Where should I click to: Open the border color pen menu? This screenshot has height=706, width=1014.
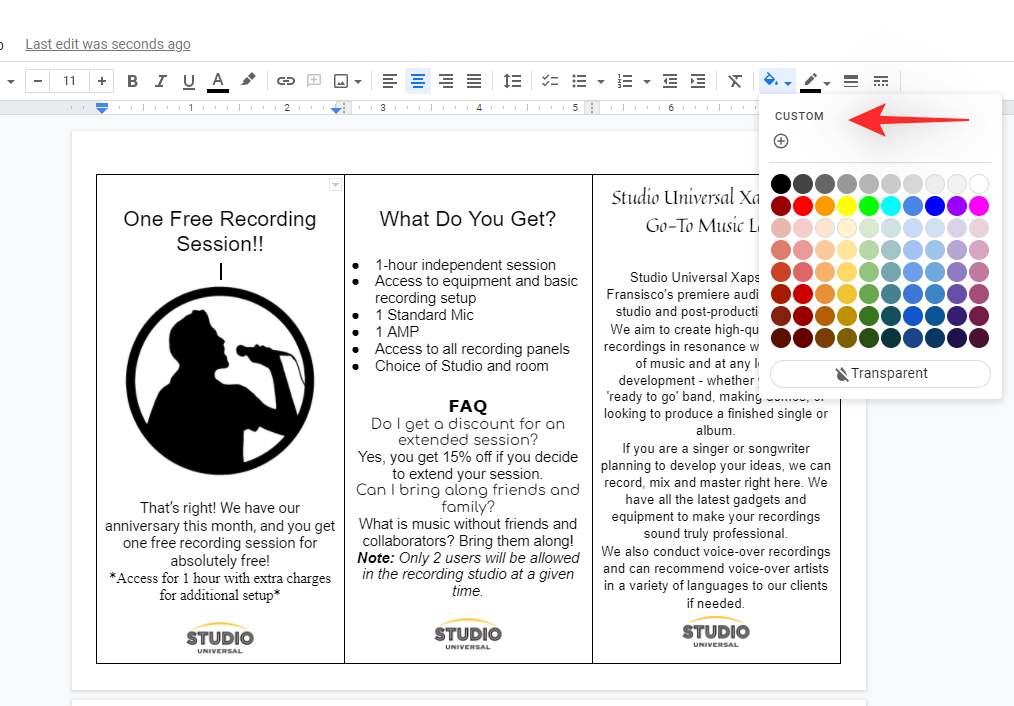pos(816,81)
